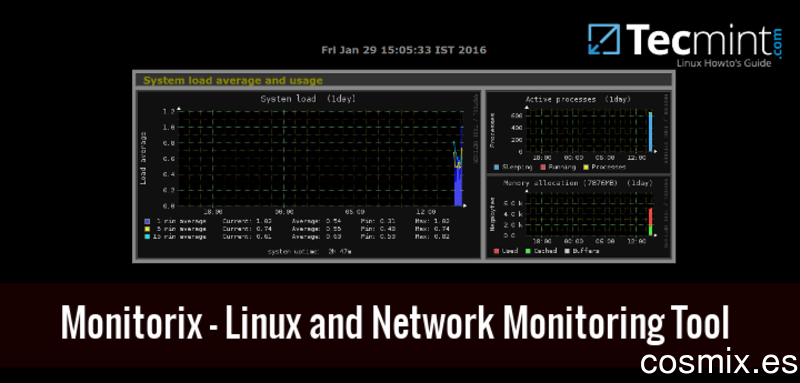800x383 pixels.
Task: Click the white Buffers legend square
Action: tap(567, 251)
